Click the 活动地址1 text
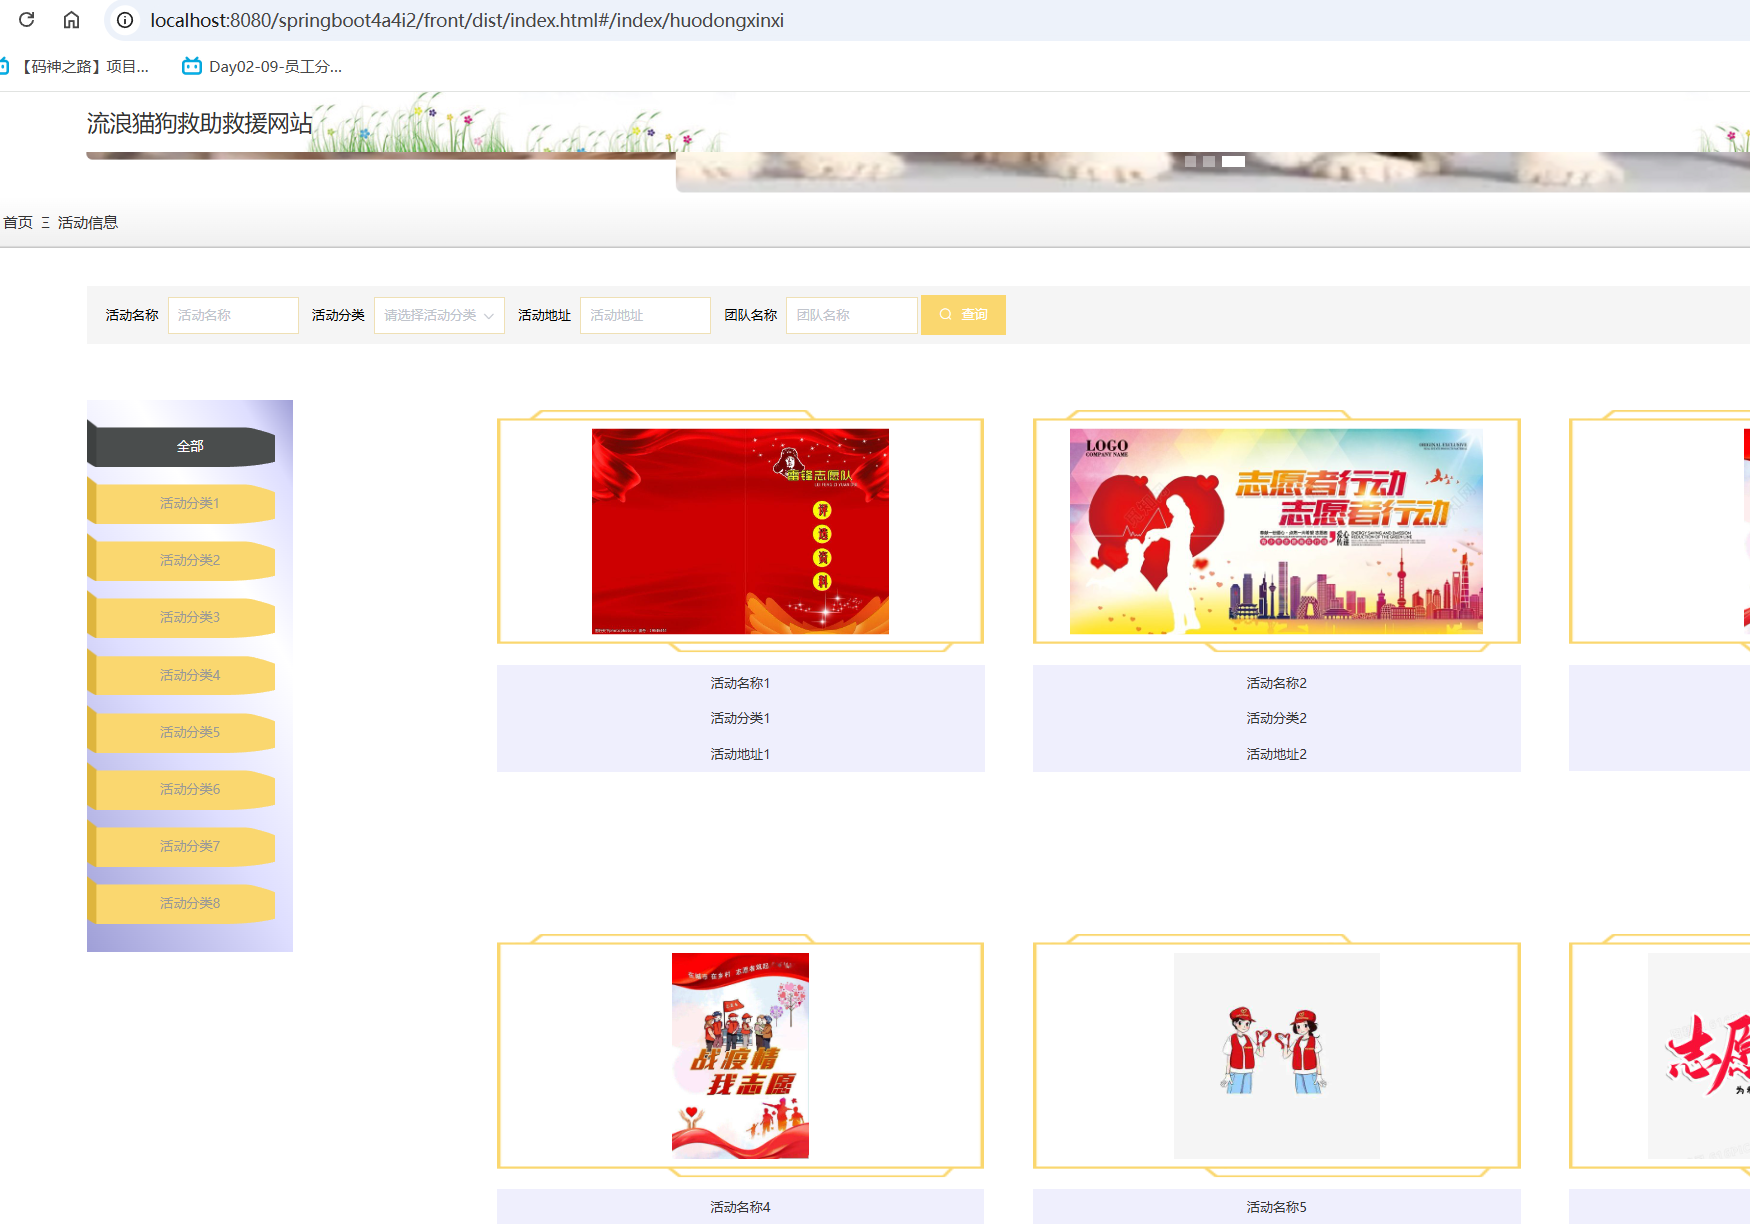 click(740, 754)
